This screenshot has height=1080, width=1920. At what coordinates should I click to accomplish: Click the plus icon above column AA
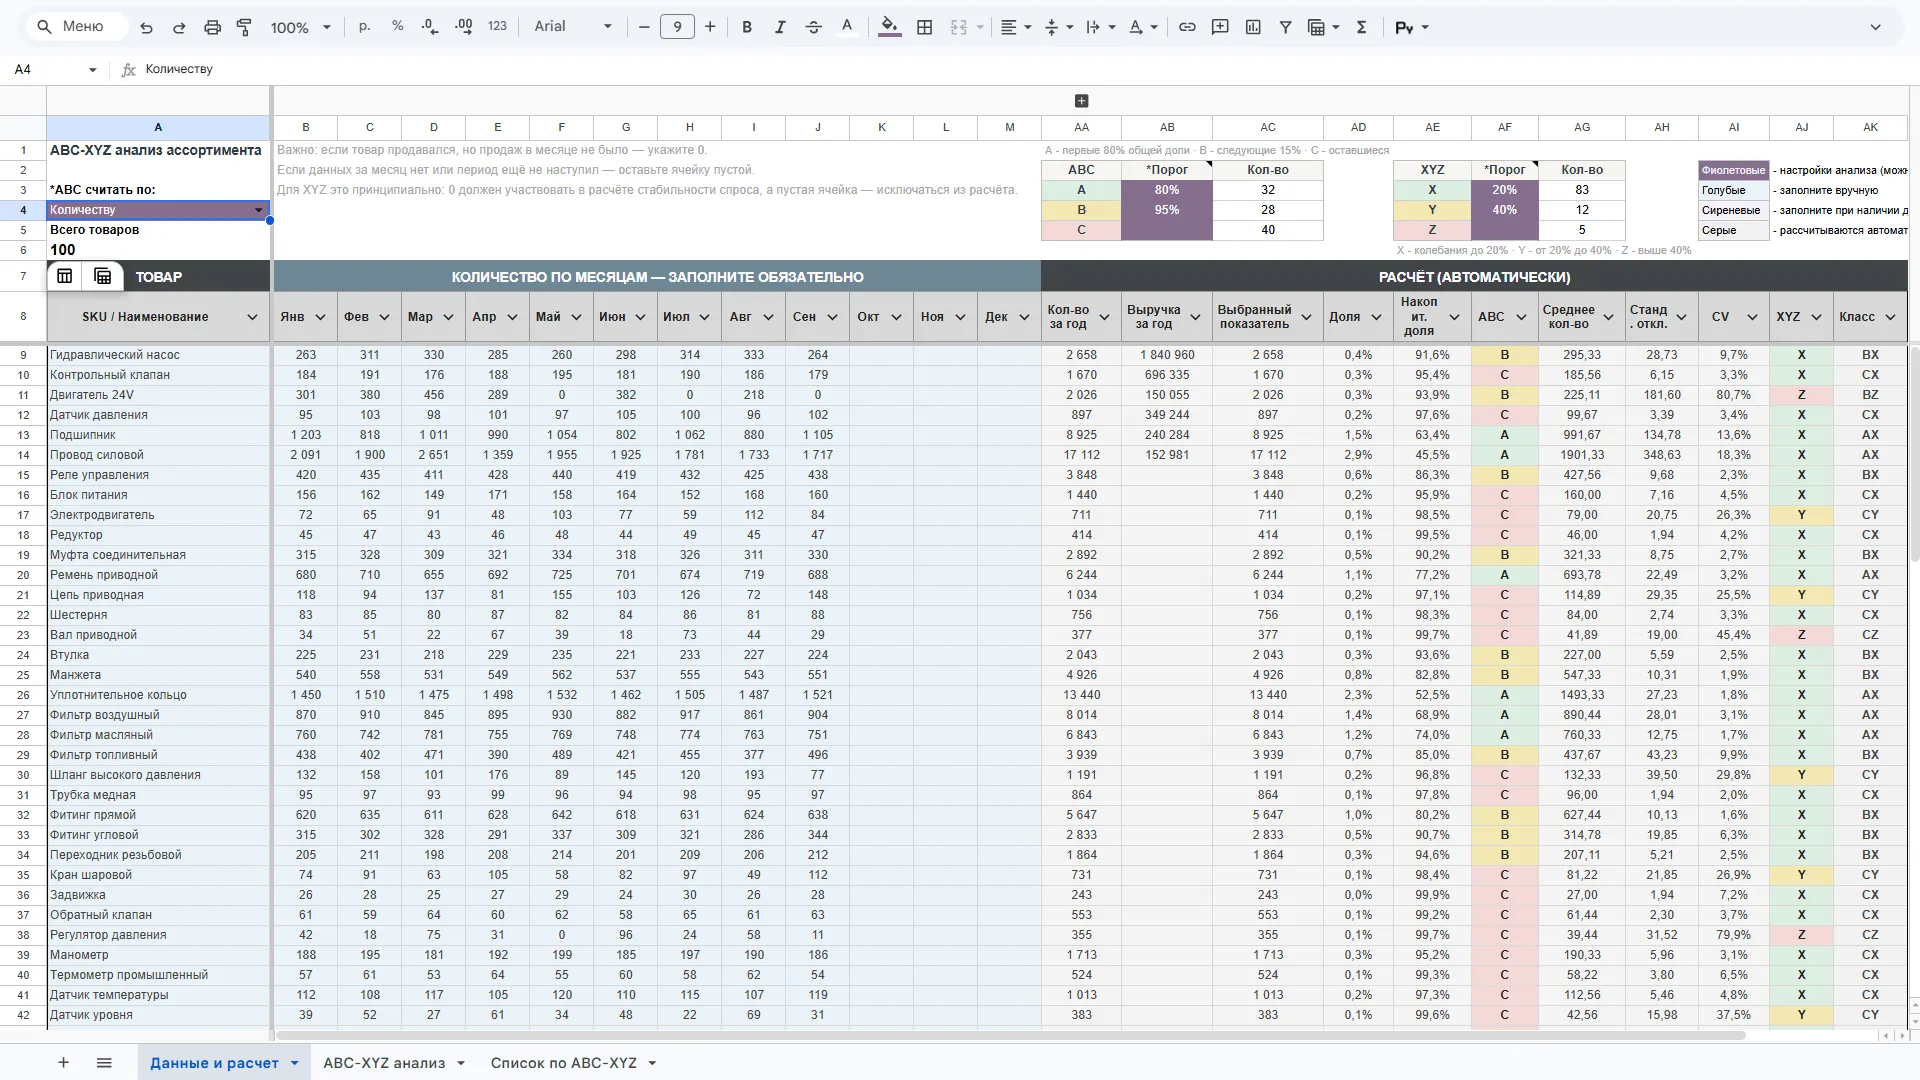click(x=1081, y=101)
